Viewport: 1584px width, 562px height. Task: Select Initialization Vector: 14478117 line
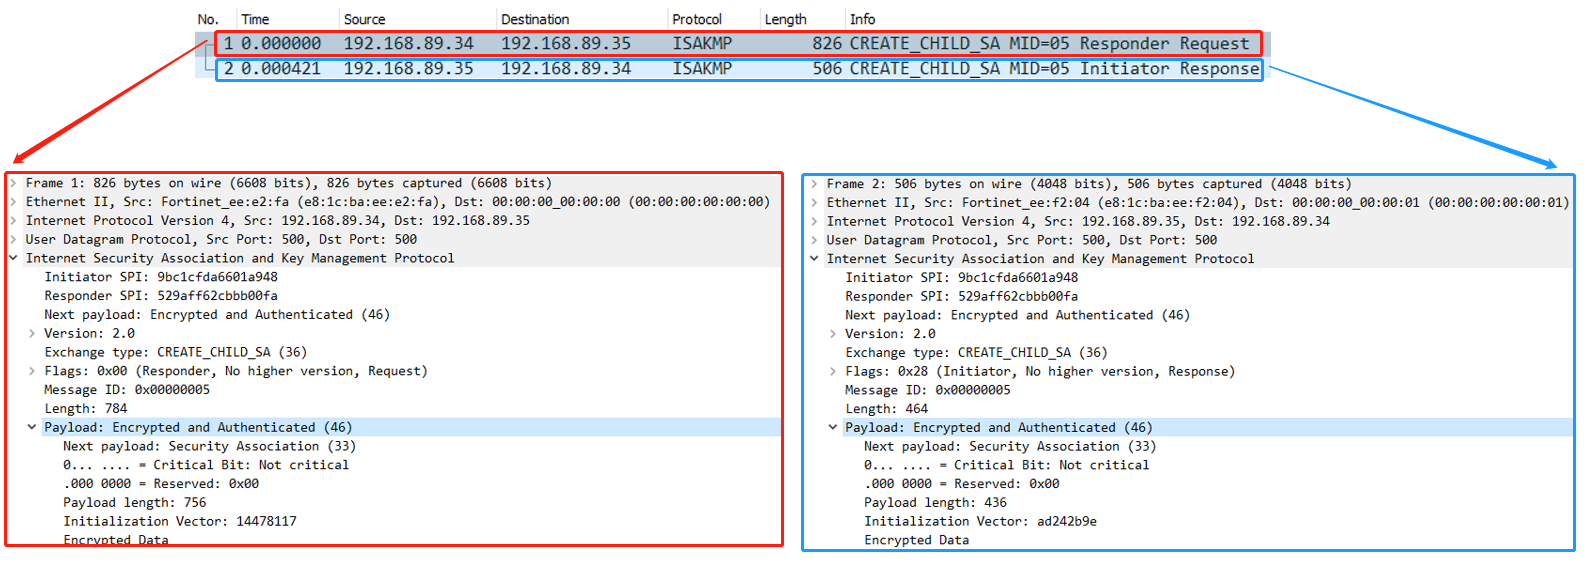click(x=180, y=522)
